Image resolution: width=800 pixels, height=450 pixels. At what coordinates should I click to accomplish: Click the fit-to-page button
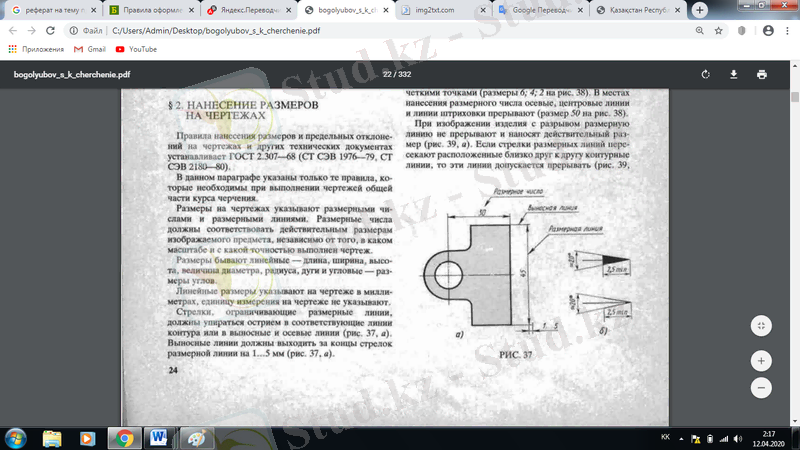click(x=761, y=326)
